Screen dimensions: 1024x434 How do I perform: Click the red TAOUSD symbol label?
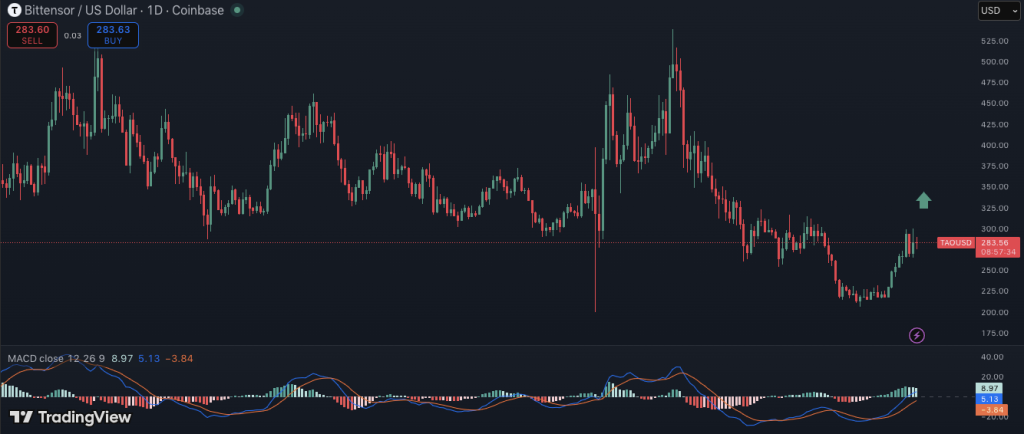(x=954, y=243)
